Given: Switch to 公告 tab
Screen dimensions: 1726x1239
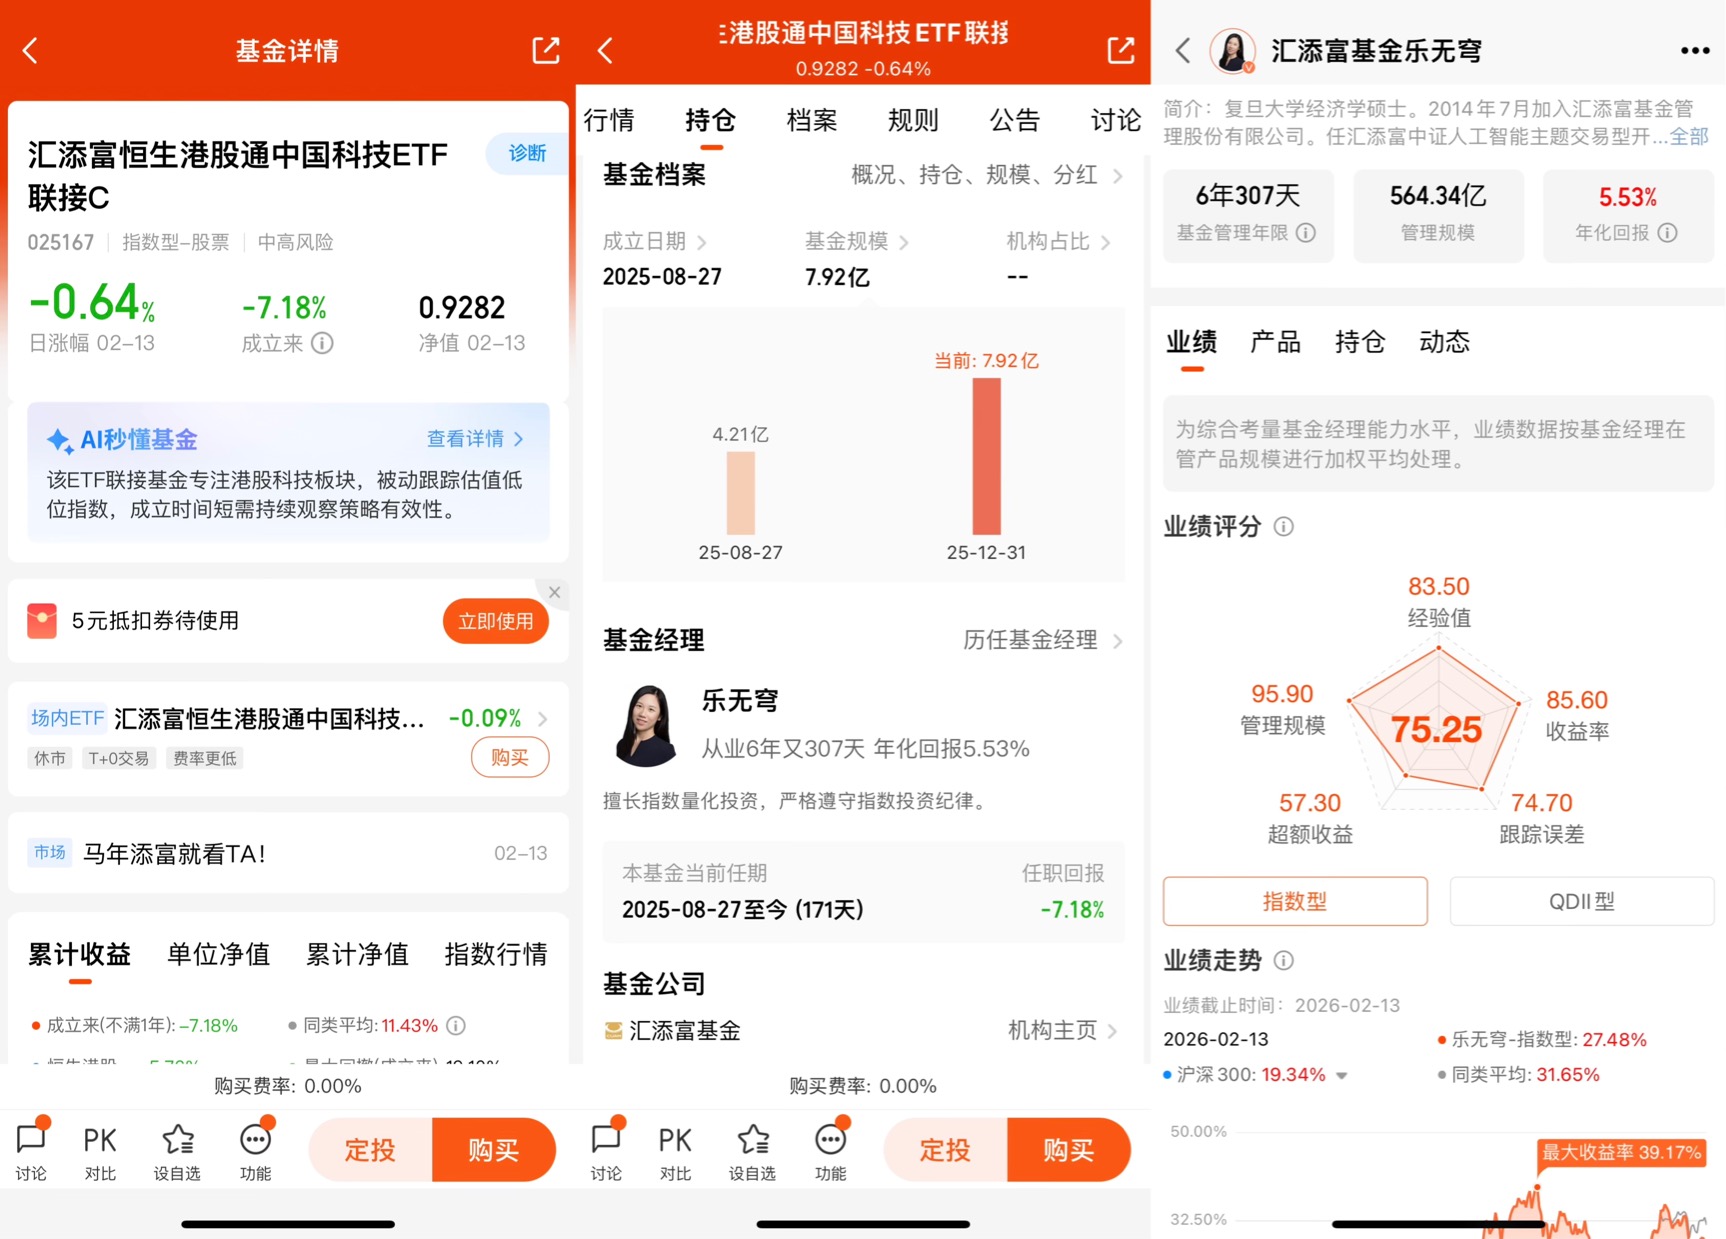Looking at the screenshot, I should 1014,121.
